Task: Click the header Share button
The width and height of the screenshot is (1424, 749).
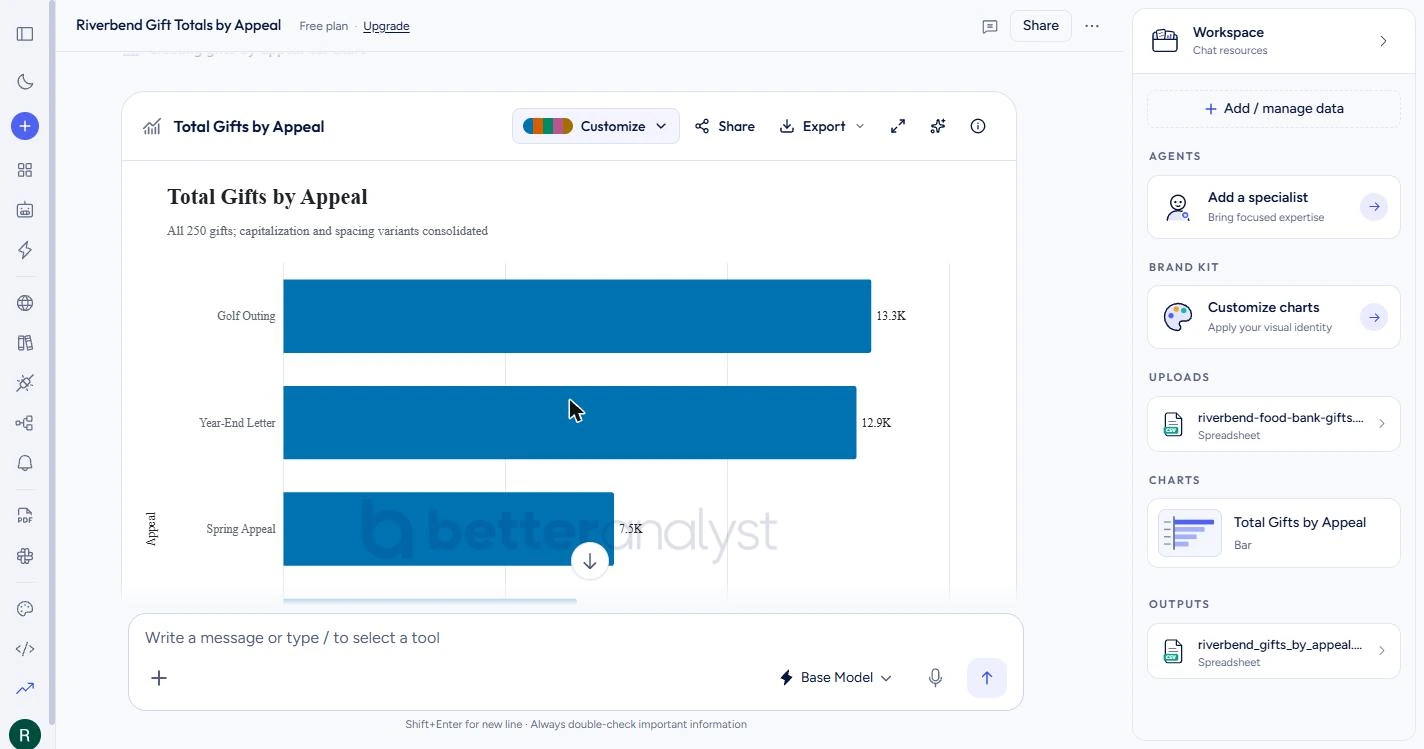Action: coord(1040,26)
